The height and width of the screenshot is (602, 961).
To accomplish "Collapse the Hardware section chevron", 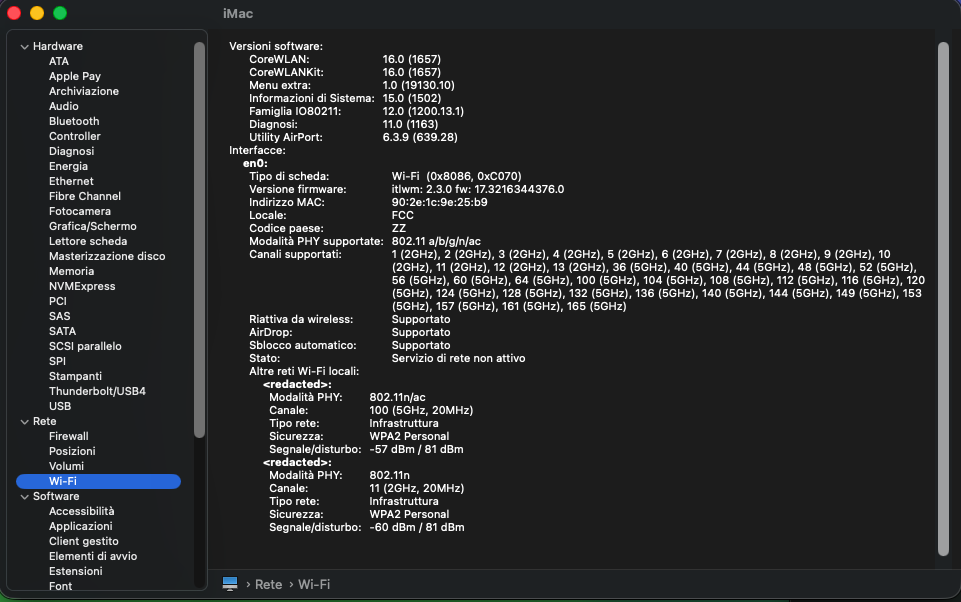I will tap(25, 47).
